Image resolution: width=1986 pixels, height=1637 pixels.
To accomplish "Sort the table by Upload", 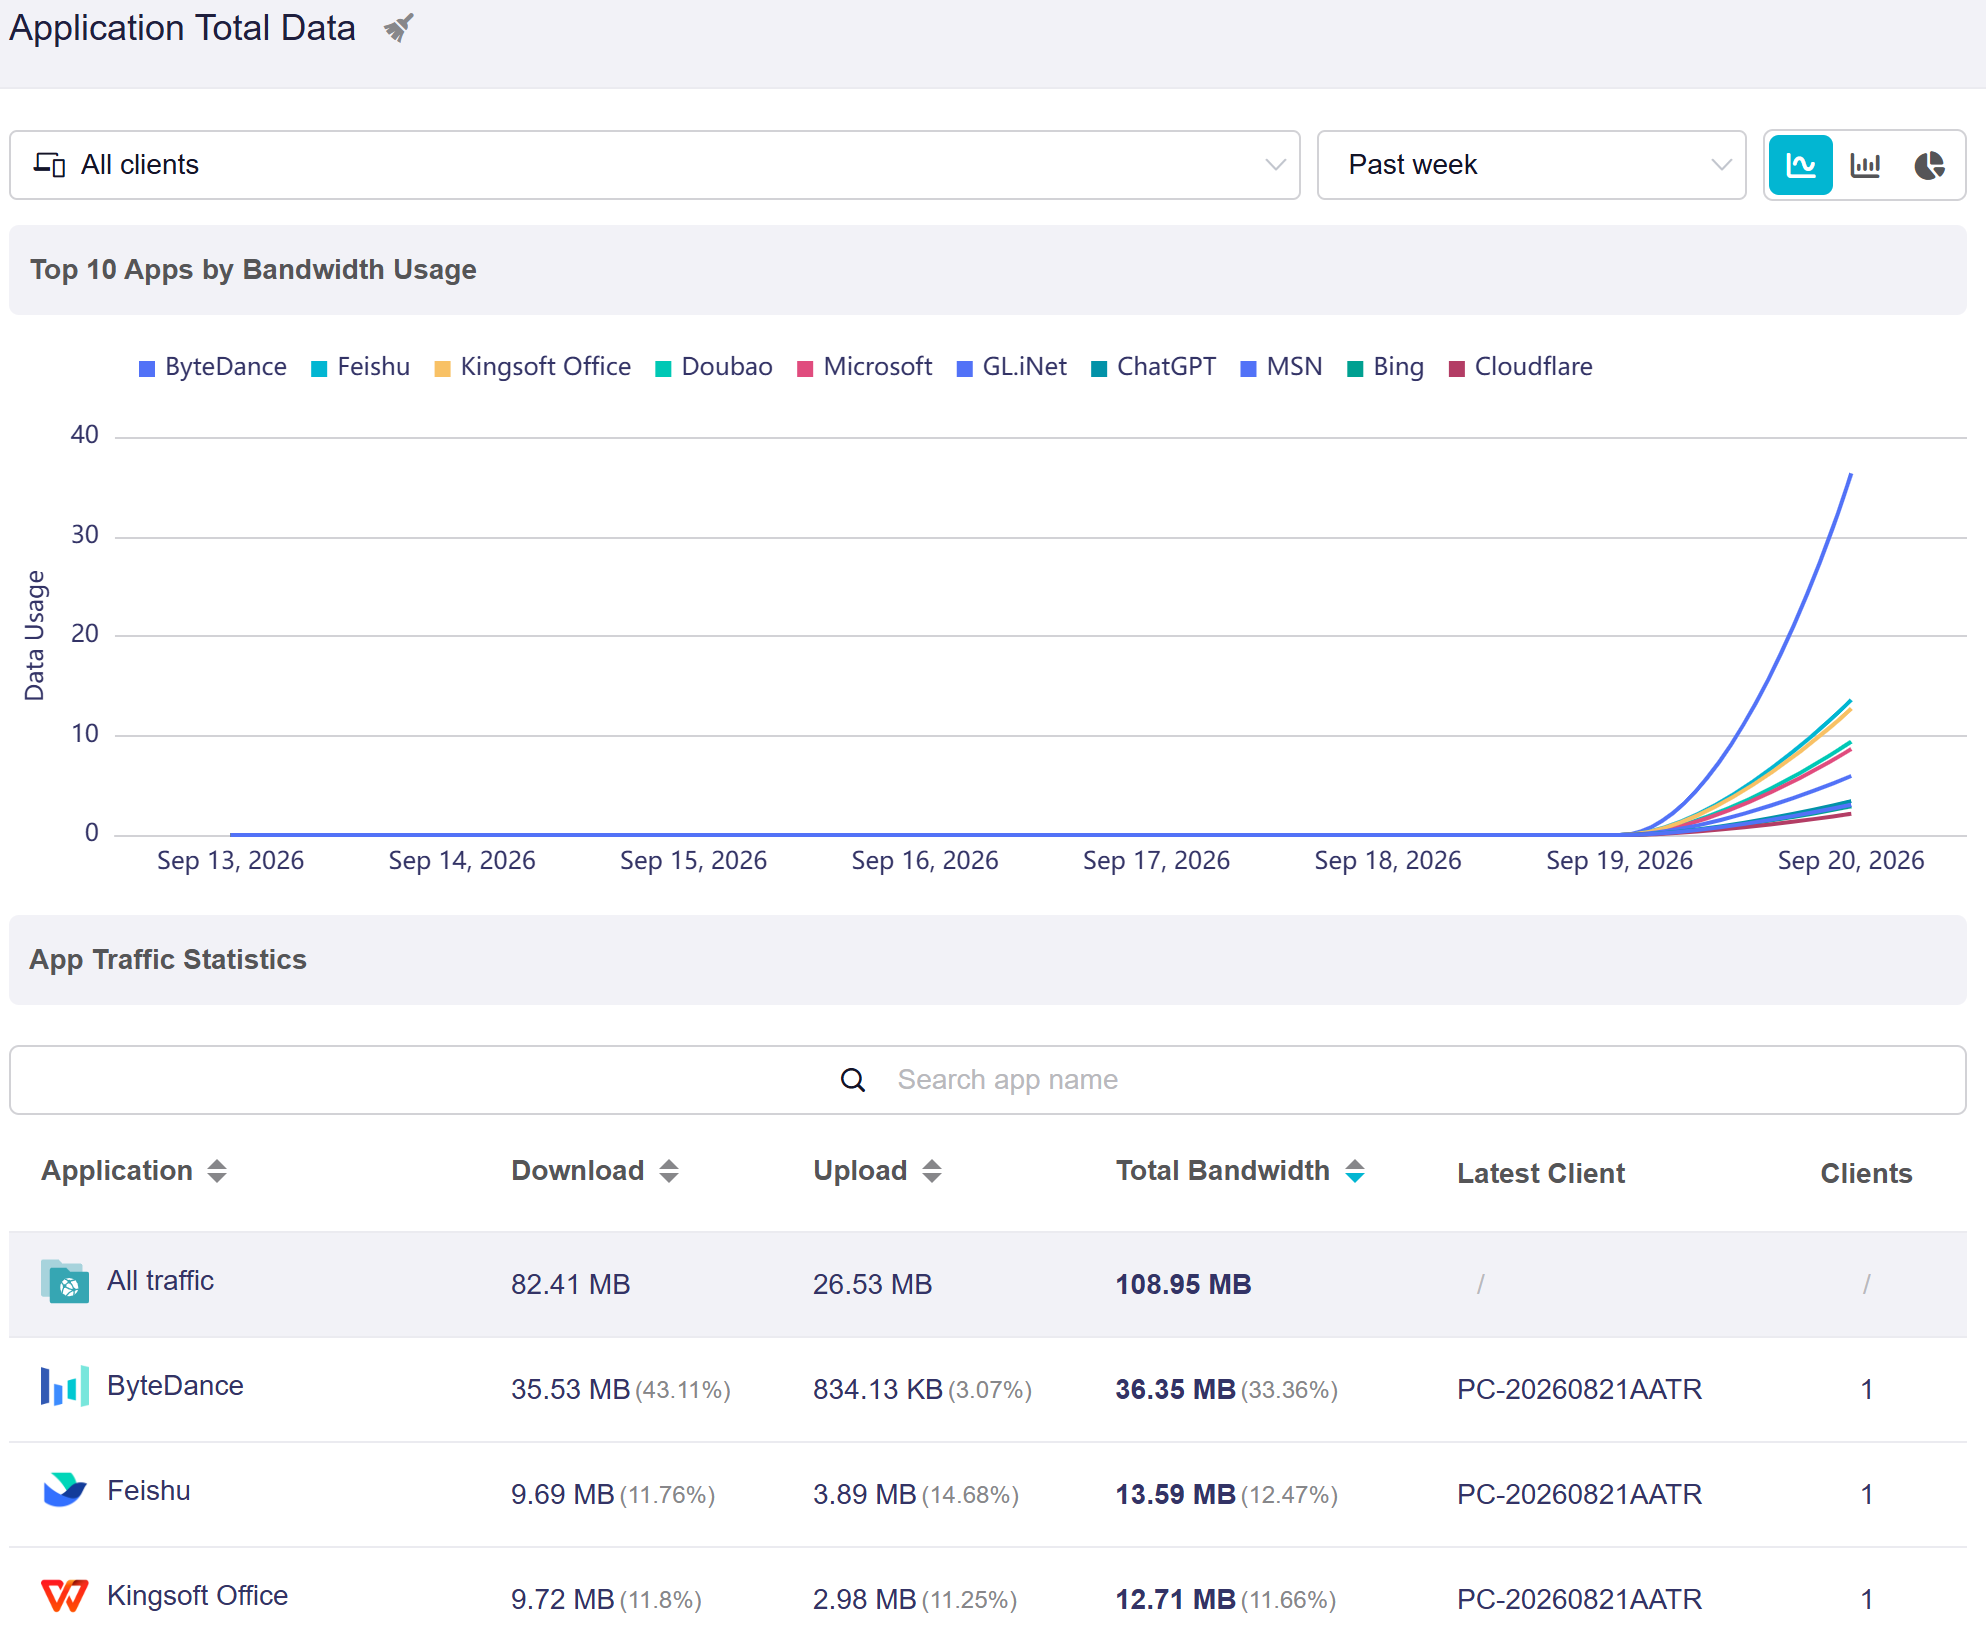I will pos(932,1171).
